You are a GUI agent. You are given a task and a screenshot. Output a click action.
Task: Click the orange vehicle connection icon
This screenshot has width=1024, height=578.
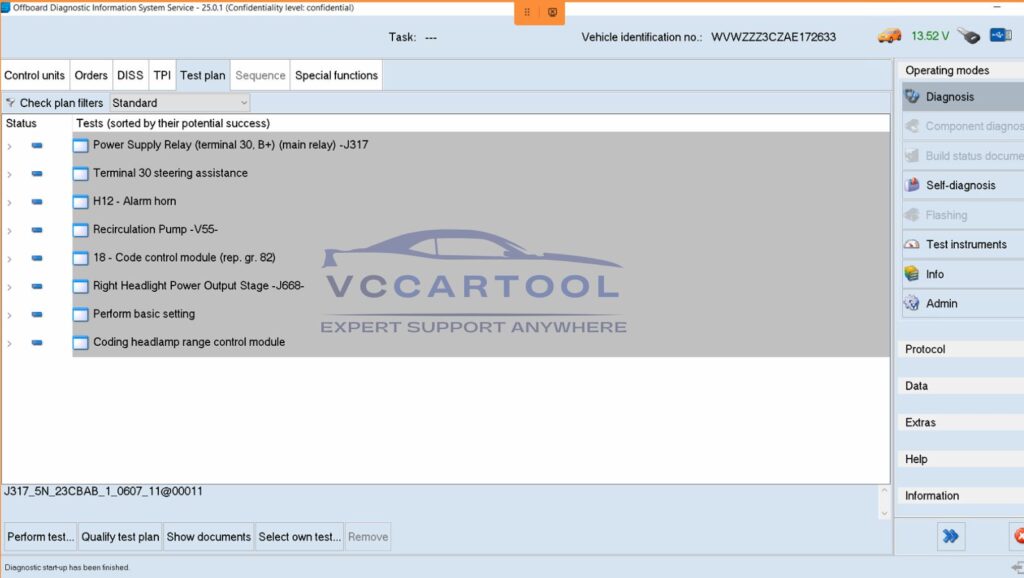coord(889,33)
